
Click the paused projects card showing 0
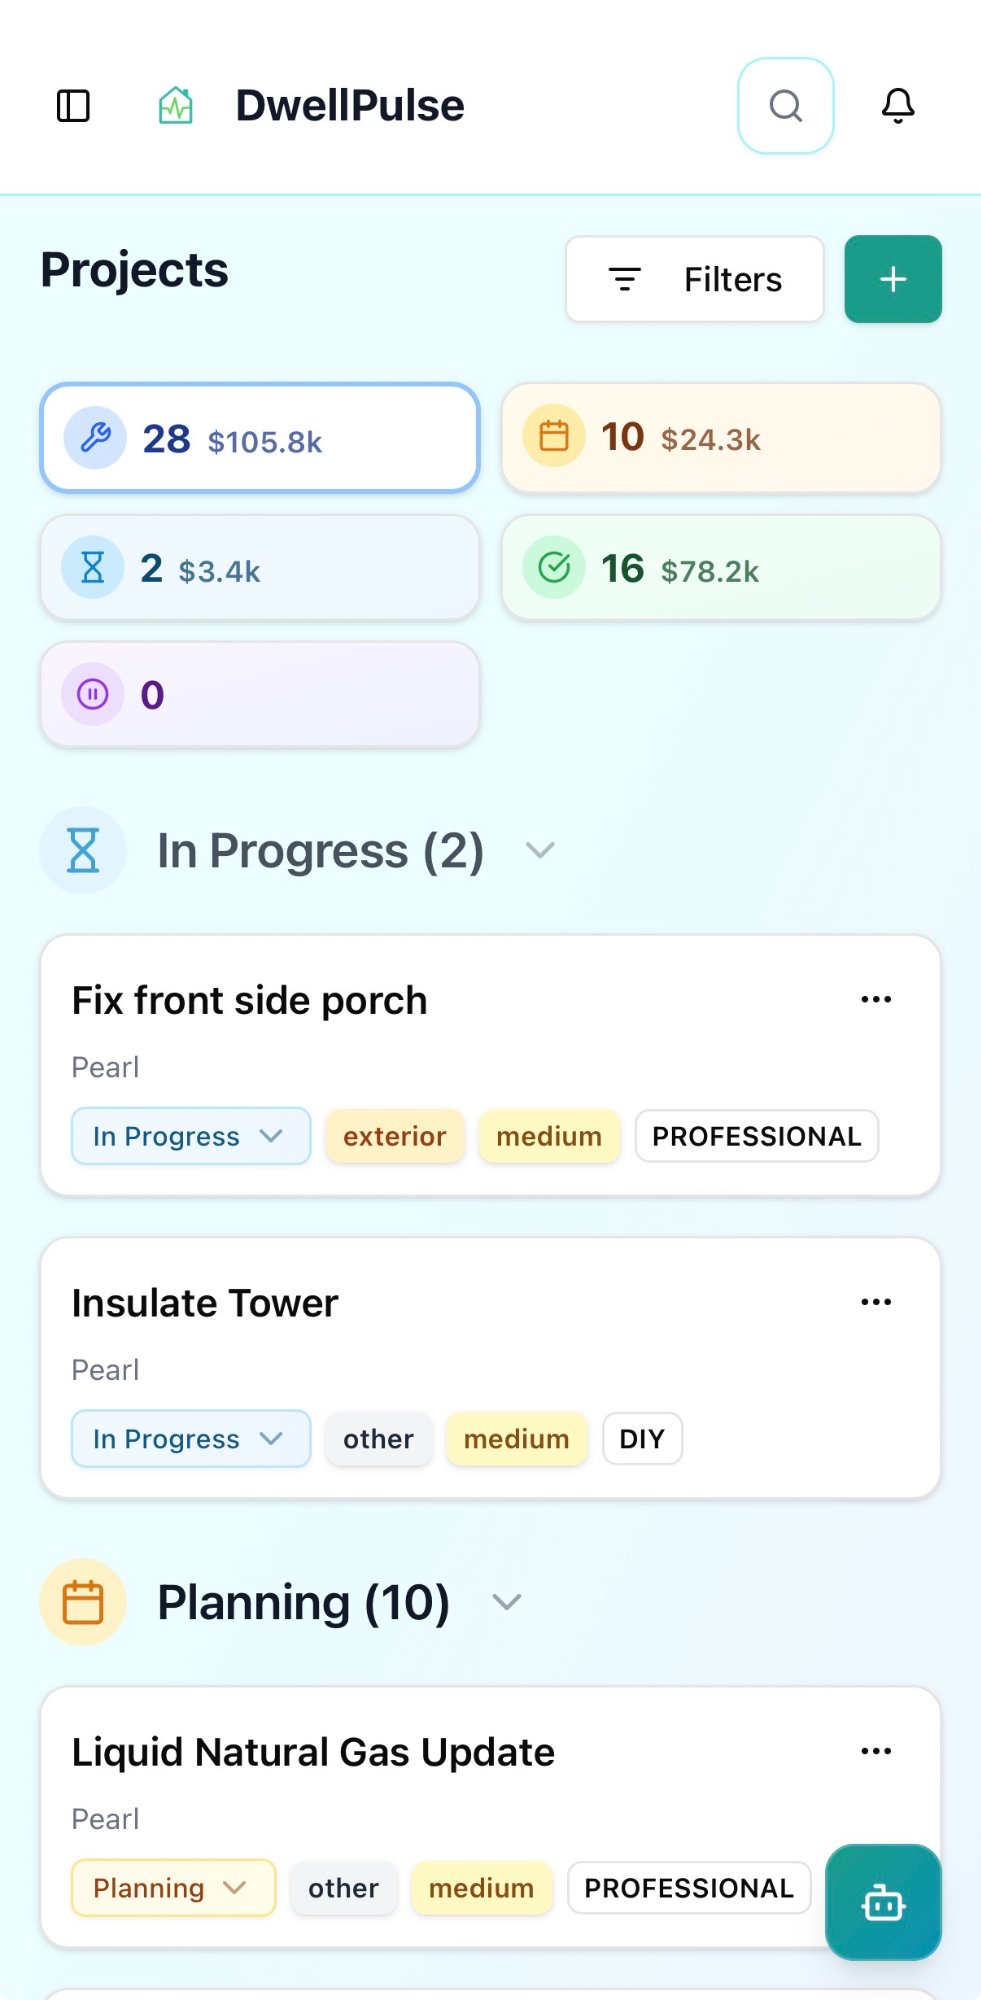[260, 694]
